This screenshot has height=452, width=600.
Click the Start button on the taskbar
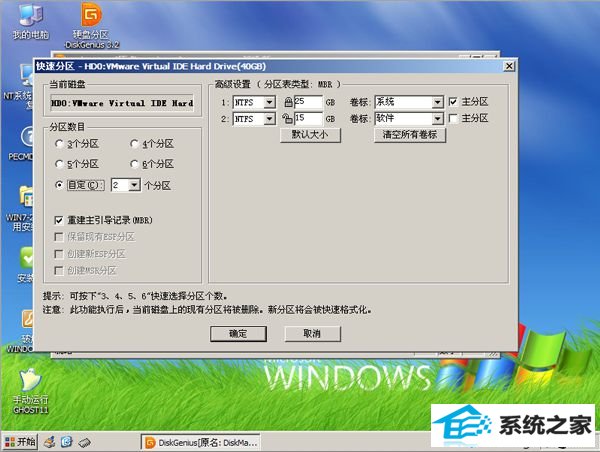point(20,442)
